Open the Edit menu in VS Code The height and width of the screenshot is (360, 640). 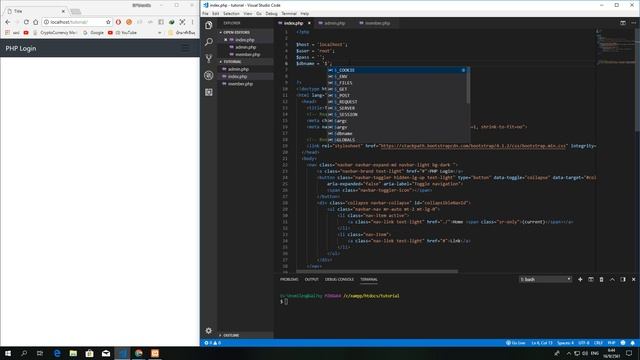point(216,13)
